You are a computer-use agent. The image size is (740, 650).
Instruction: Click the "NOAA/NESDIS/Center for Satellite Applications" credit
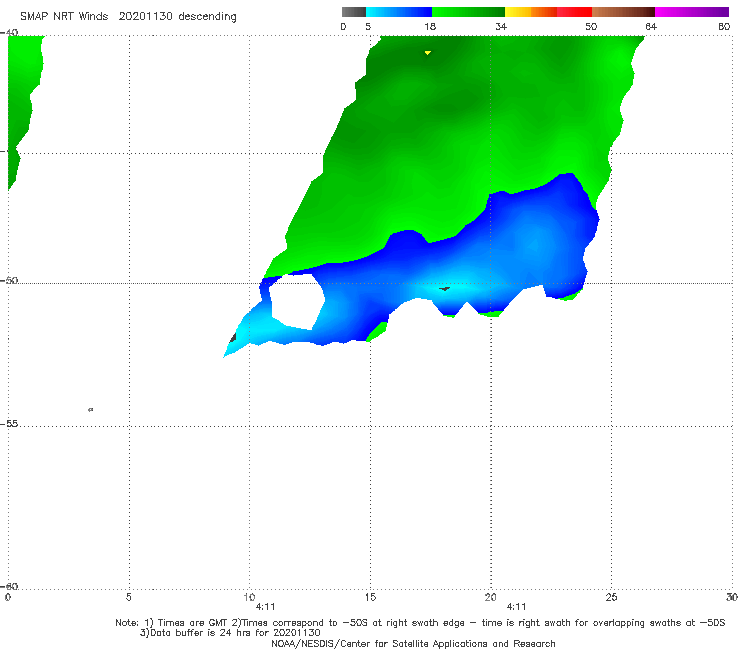click(x=413, y=643)
